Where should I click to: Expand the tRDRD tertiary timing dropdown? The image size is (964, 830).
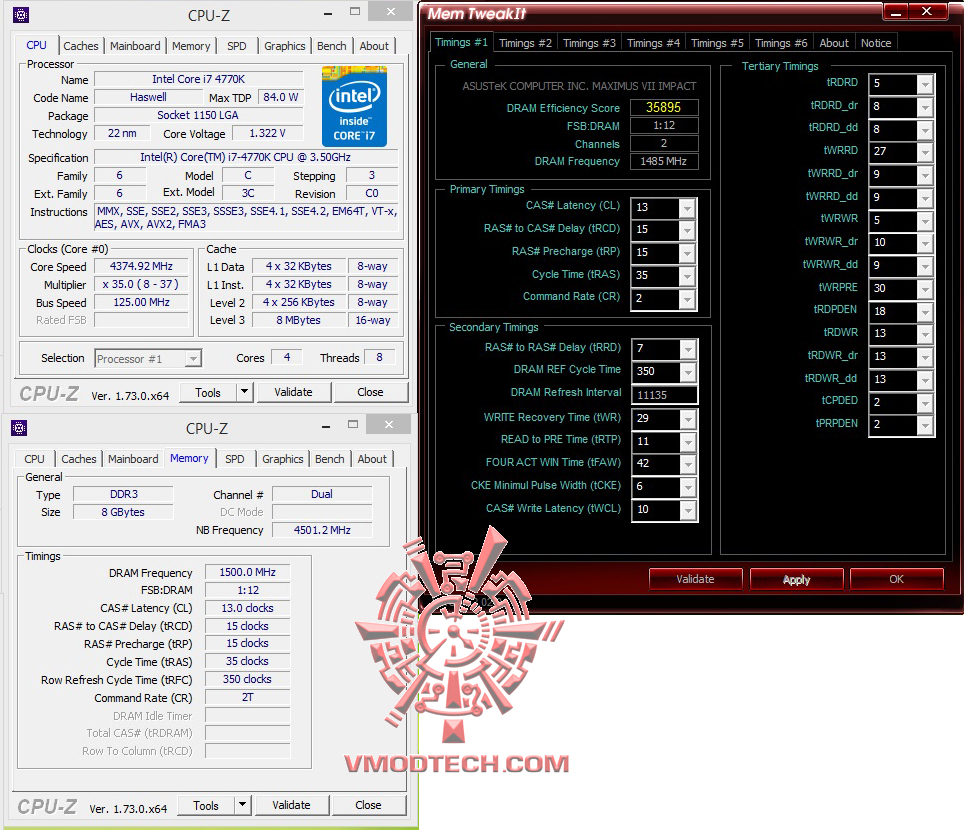925,84
